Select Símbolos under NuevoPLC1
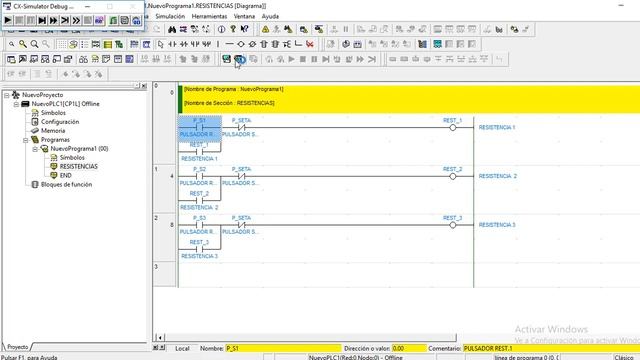 pos(53,113)
